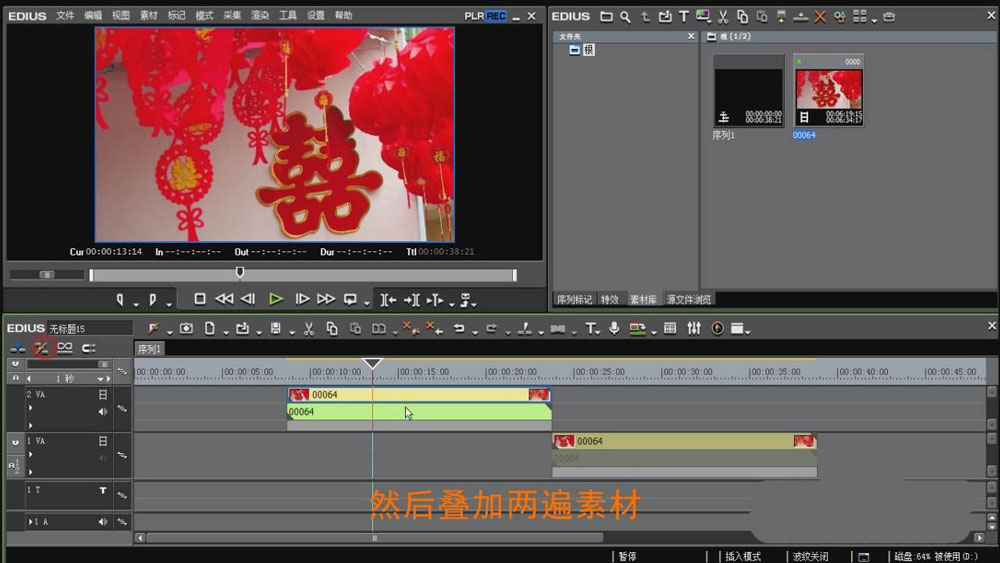Click the voice-over microphone icon

(614, 328)
